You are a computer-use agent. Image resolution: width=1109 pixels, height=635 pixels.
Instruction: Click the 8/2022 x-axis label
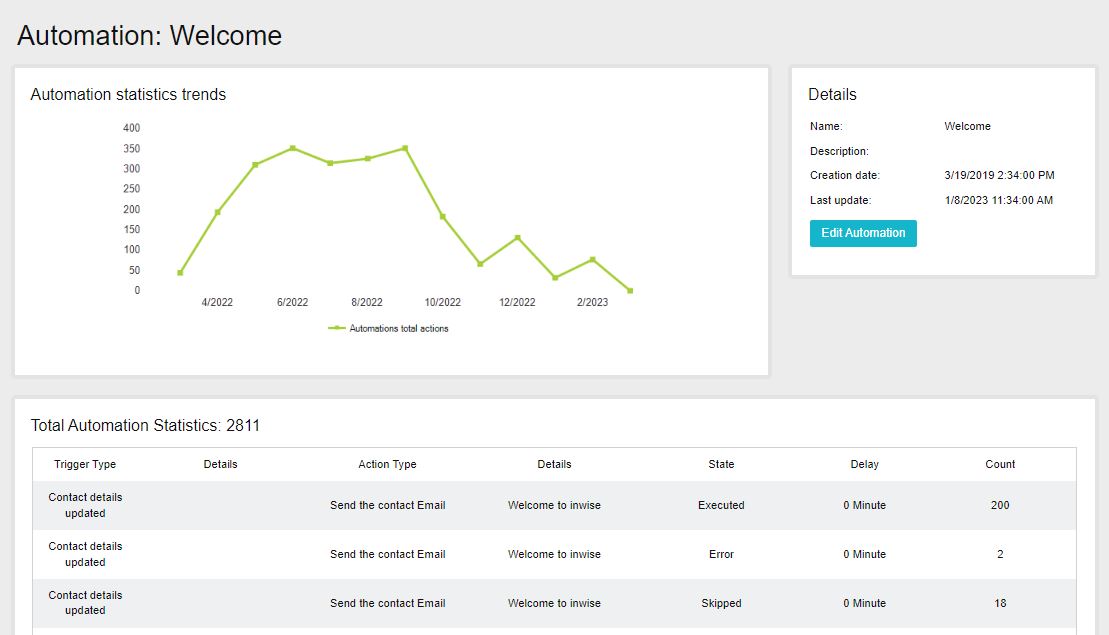(x=367, y=302)
